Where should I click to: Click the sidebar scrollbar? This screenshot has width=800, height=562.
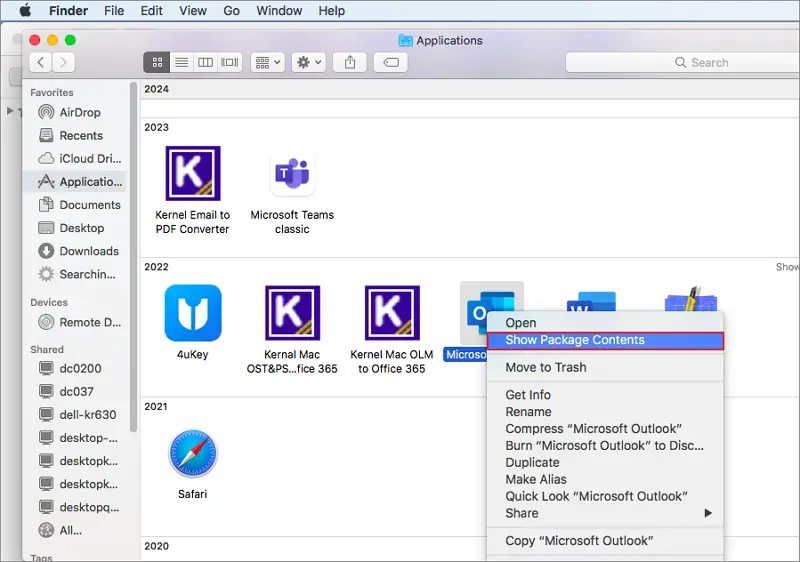pos(133,258)
